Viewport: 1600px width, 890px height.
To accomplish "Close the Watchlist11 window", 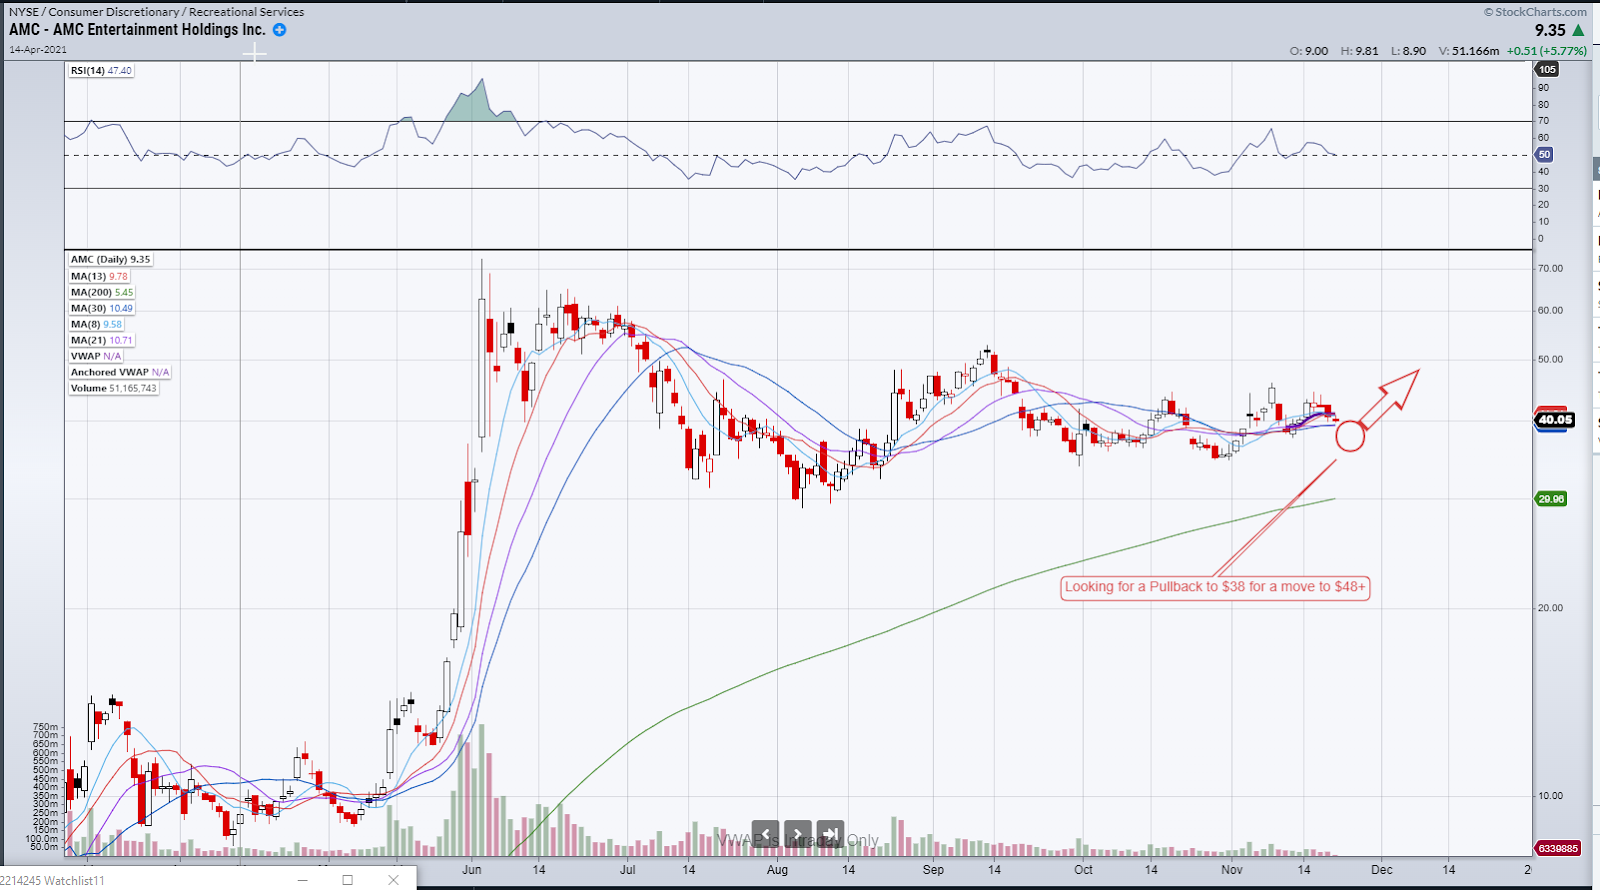I will click(x=393, y=880).
